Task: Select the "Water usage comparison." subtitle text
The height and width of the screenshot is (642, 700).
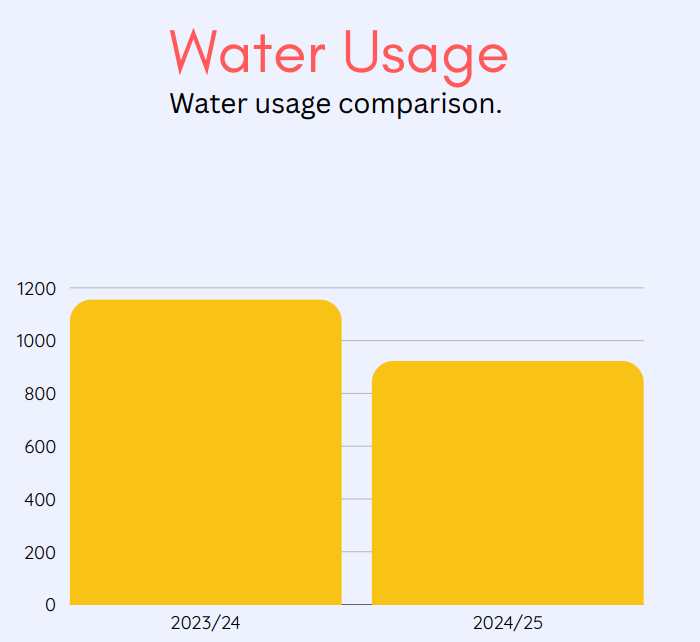Action: tap(336, 103)
